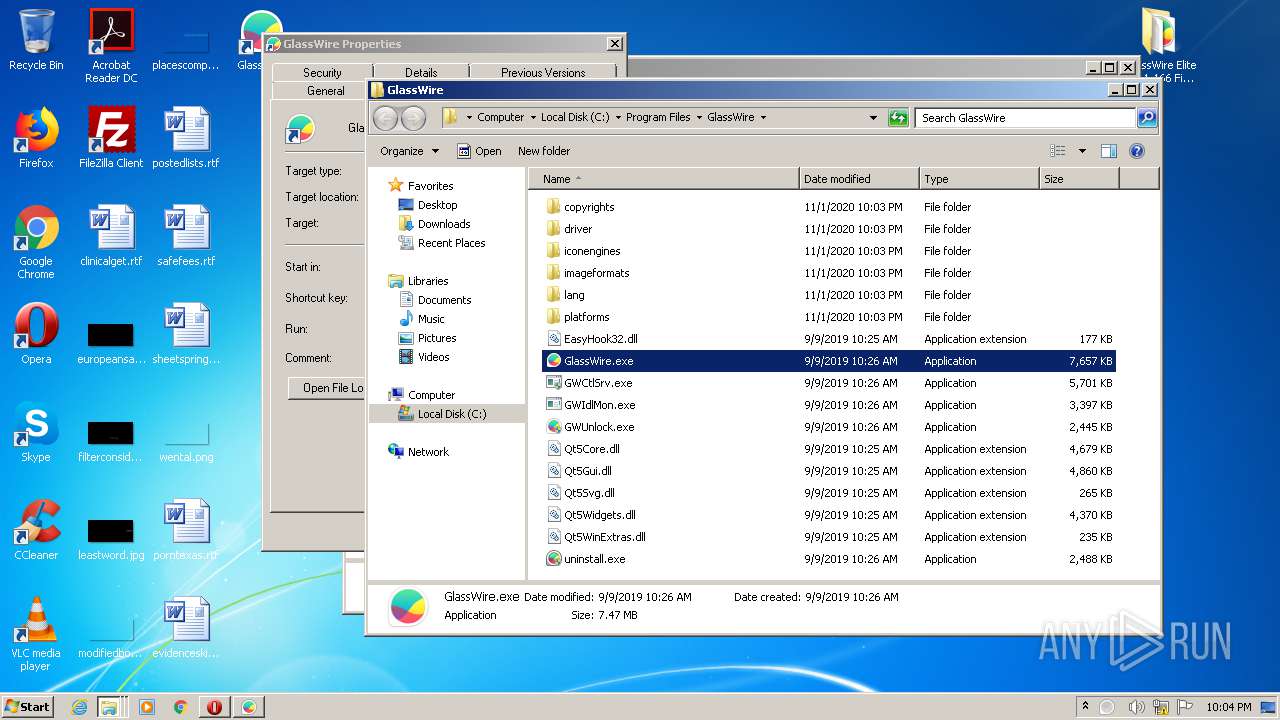Select Desktop under Favorites
Image resolution: width=1280 pixels, height=720 pixels.
click(x=428, y=205)
